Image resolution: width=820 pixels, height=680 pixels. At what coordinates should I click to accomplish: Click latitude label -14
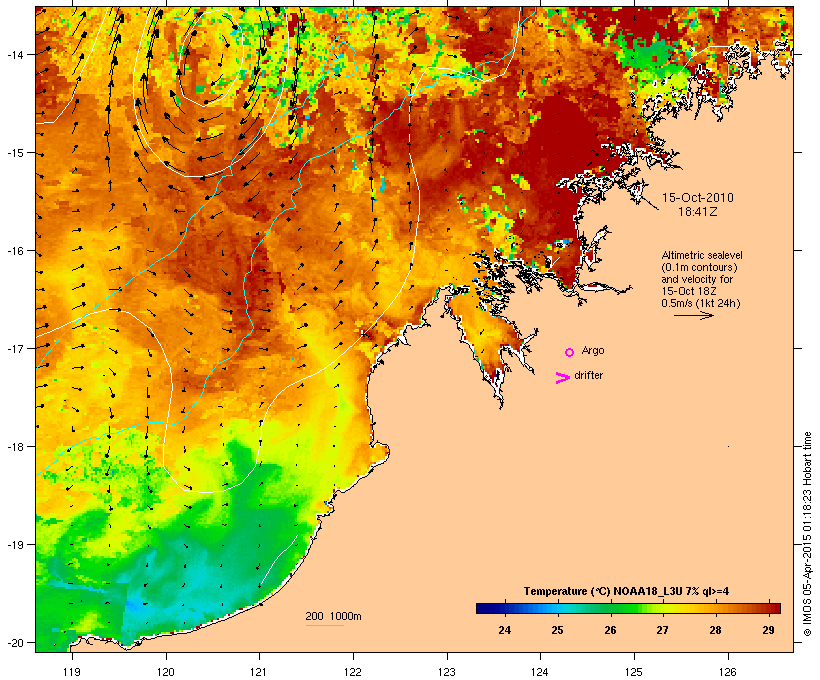[15, 54]
